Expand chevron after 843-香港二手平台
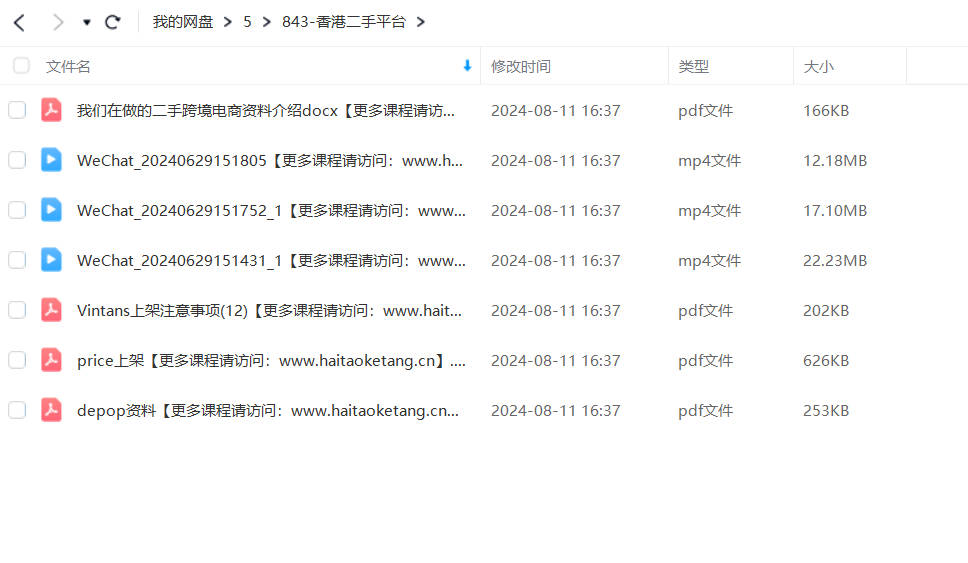The width and height of the screenshot is (968, 563). pos(421,22)
